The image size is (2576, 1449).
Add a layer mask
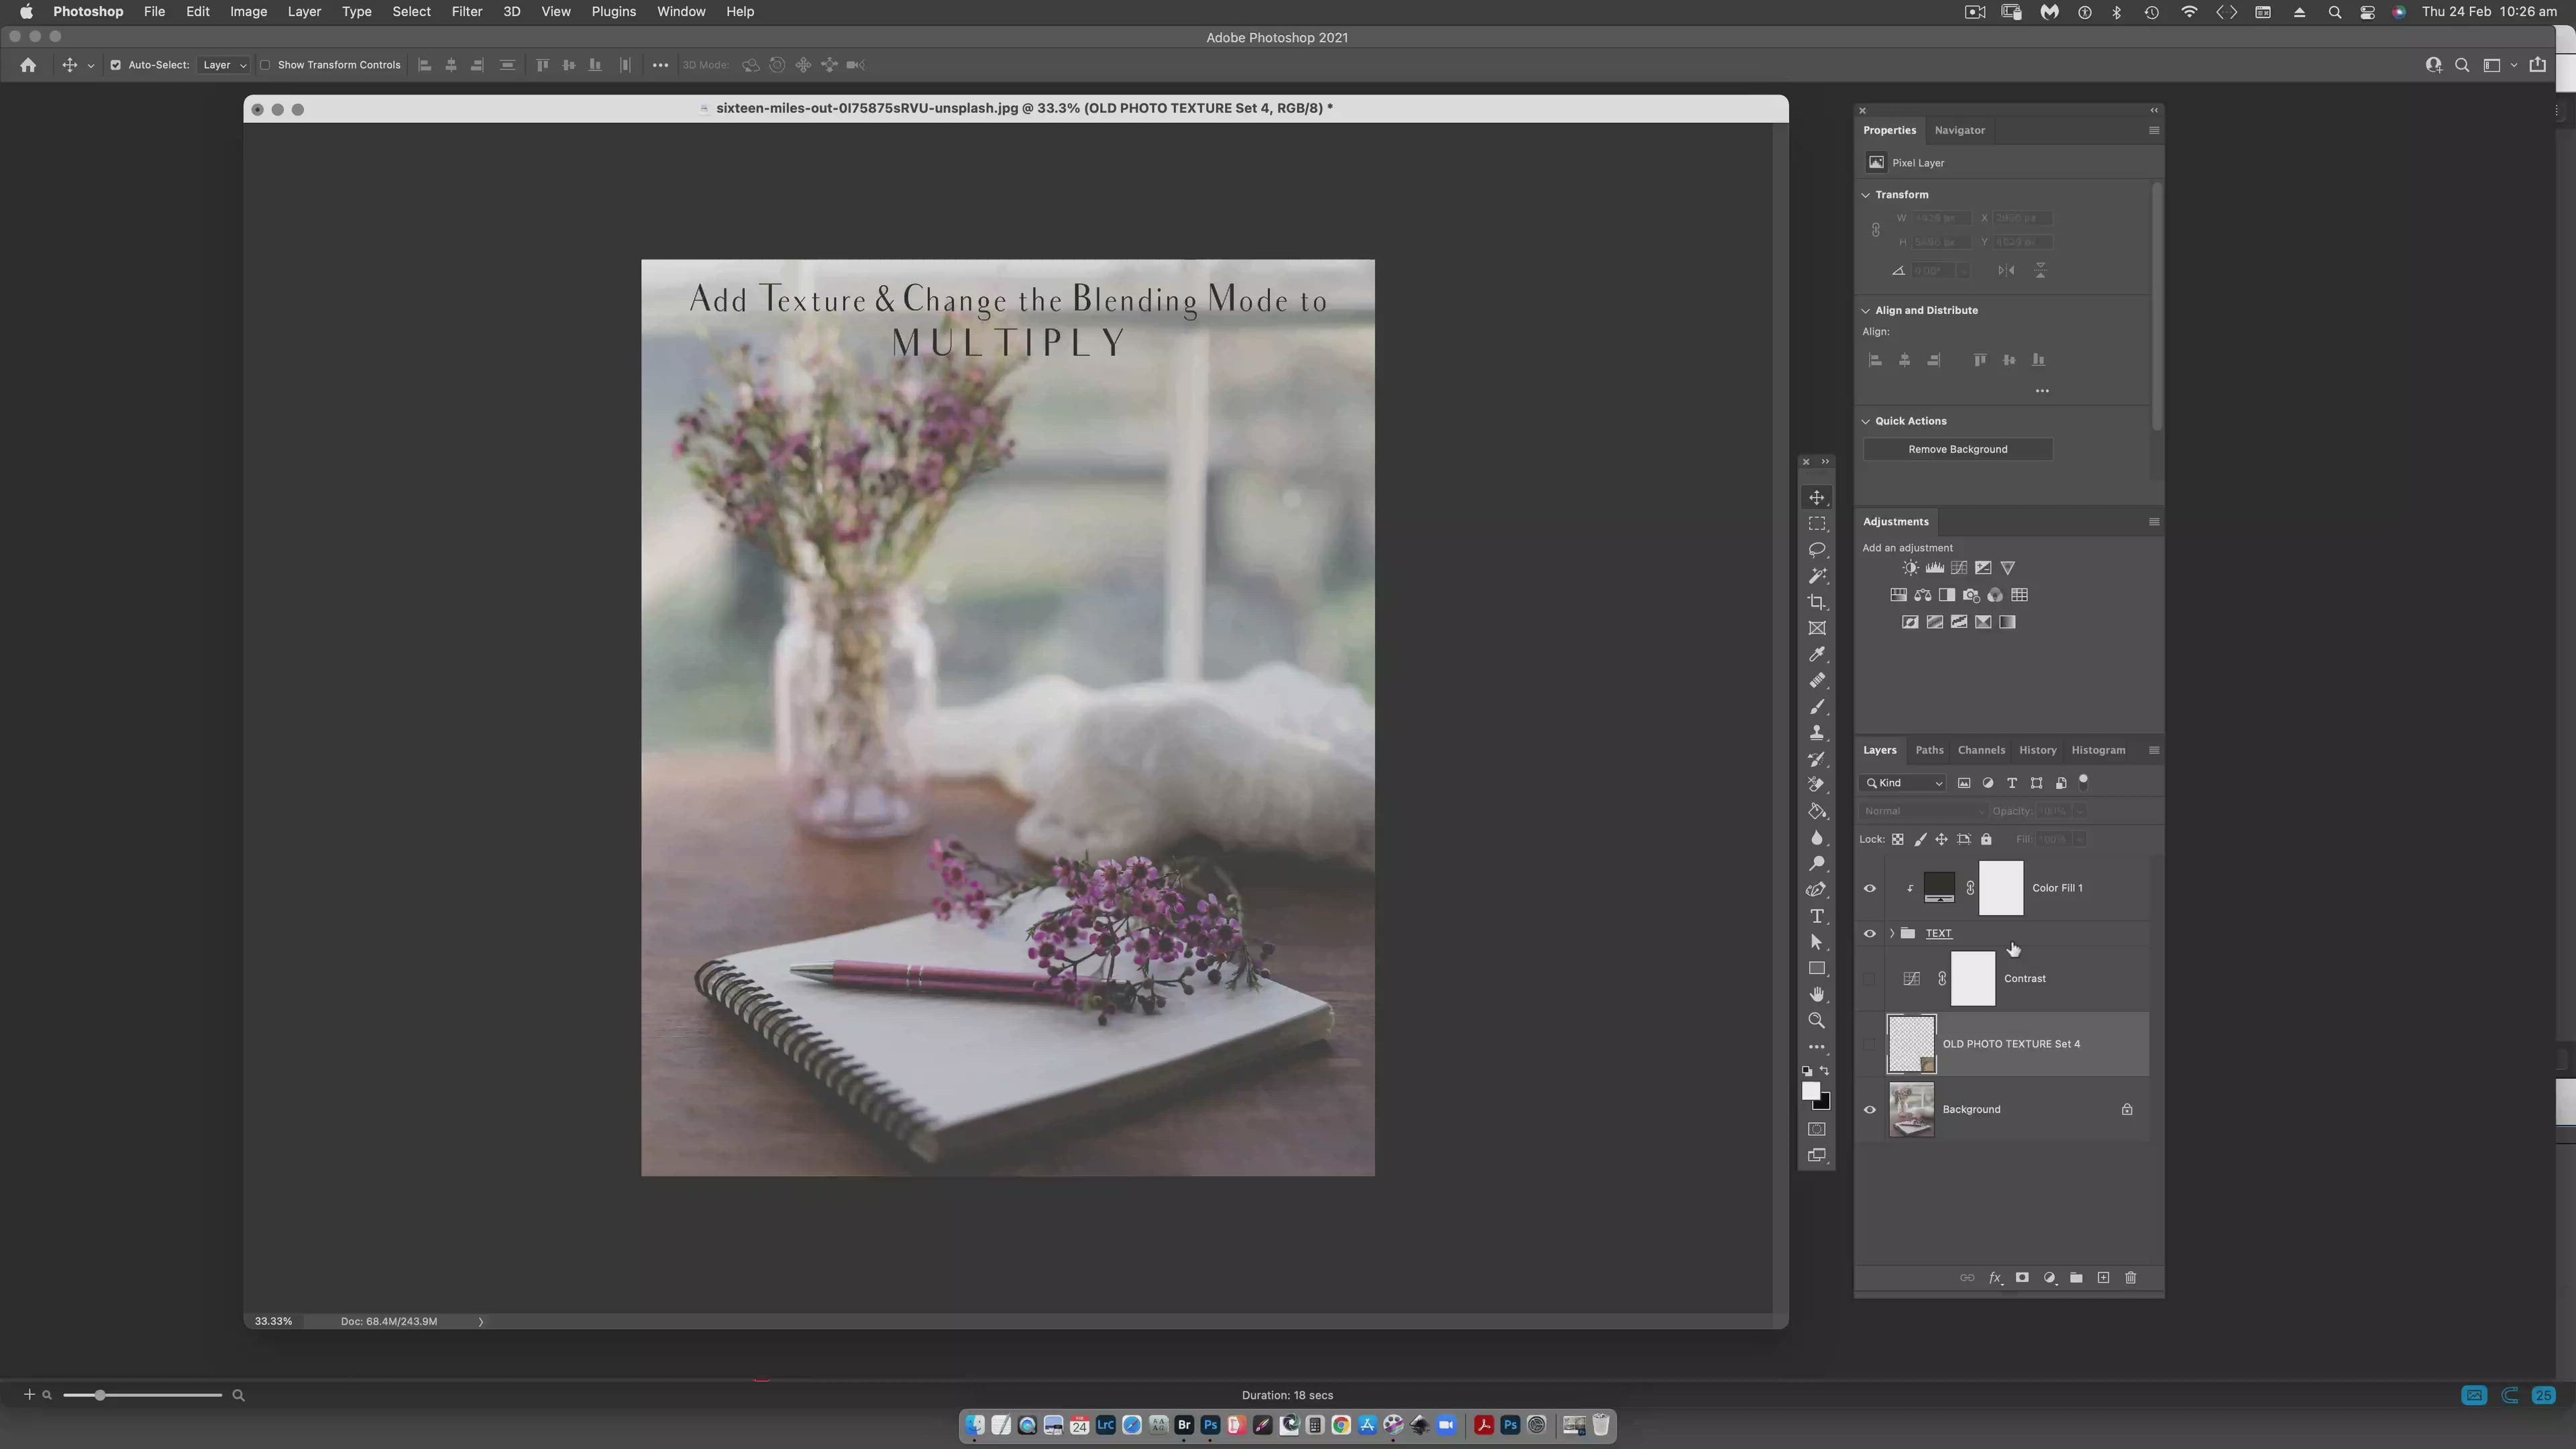2022,1278
